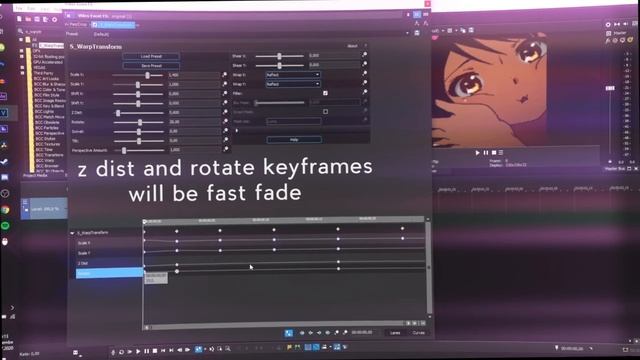Click the Open folder toolbar icon

(x=28, y=19)
